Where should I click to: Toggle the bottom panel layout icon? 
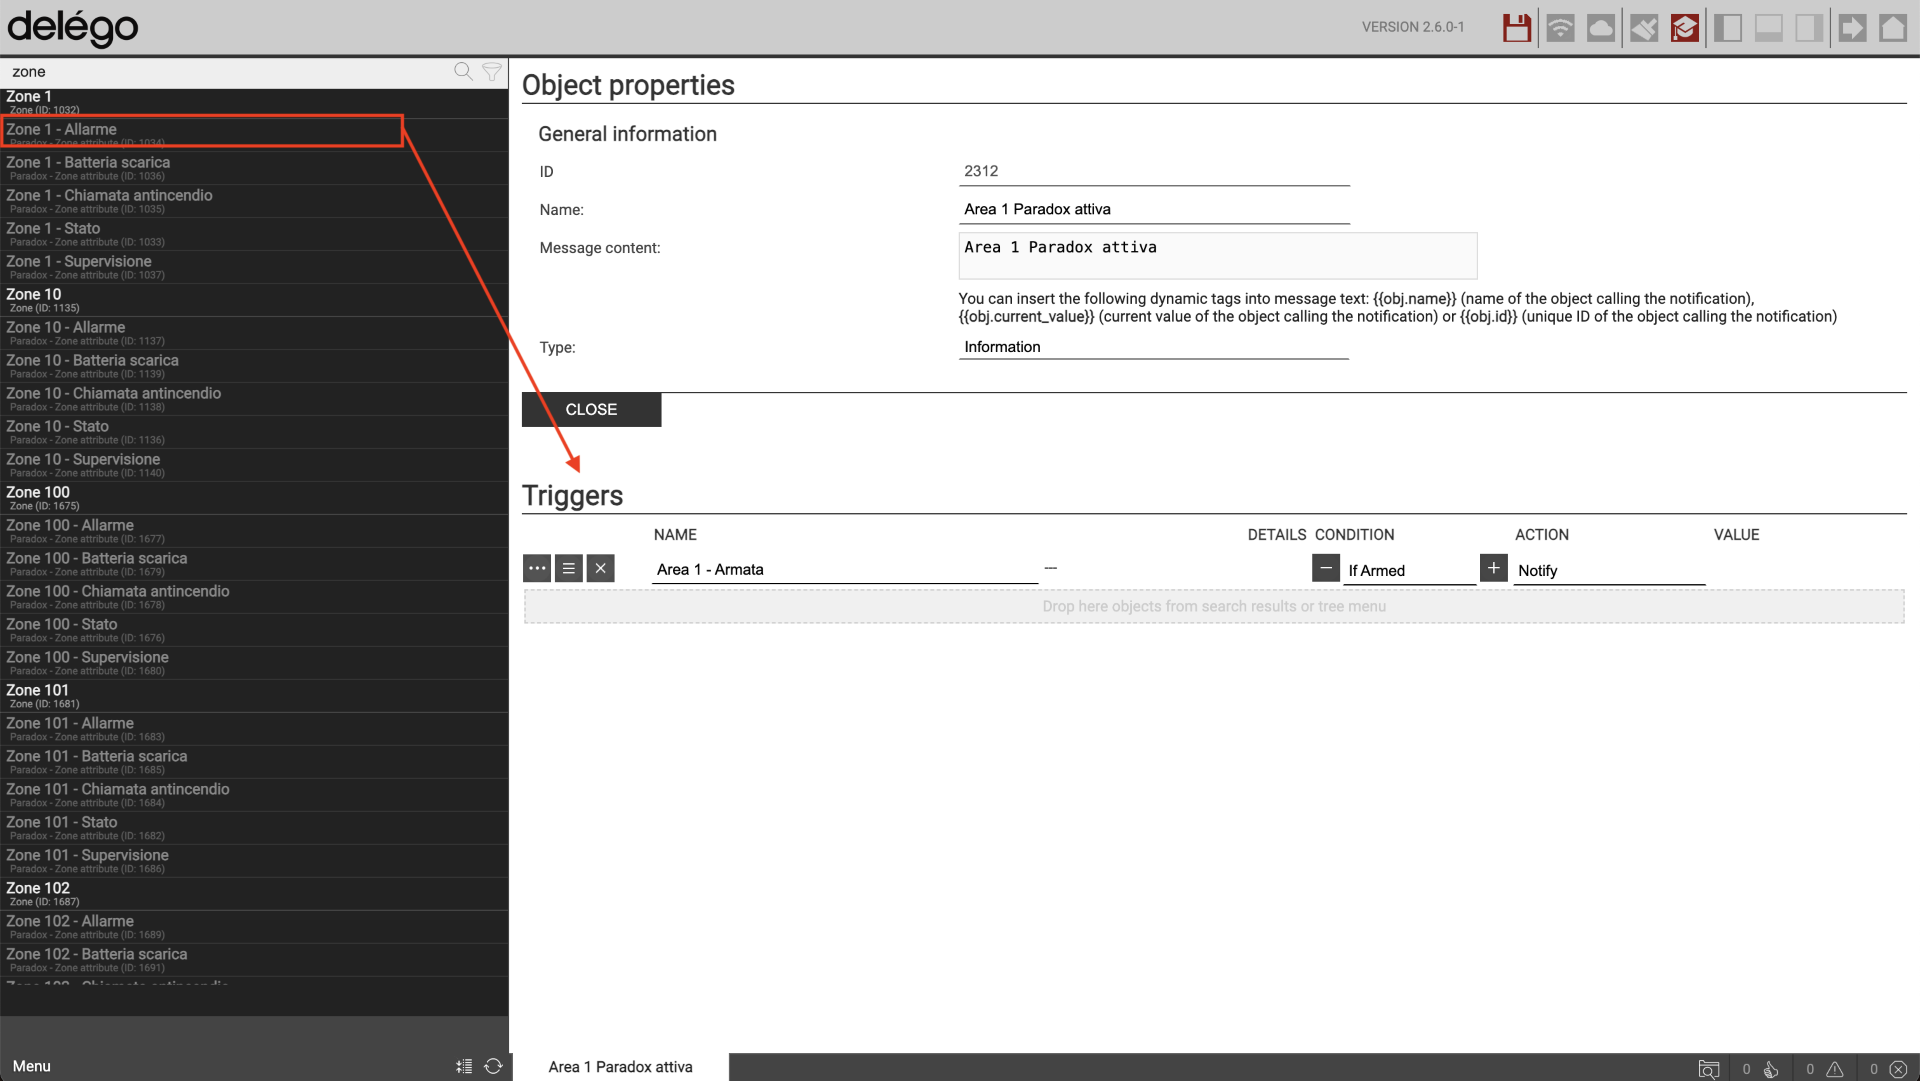(1769, 28)
